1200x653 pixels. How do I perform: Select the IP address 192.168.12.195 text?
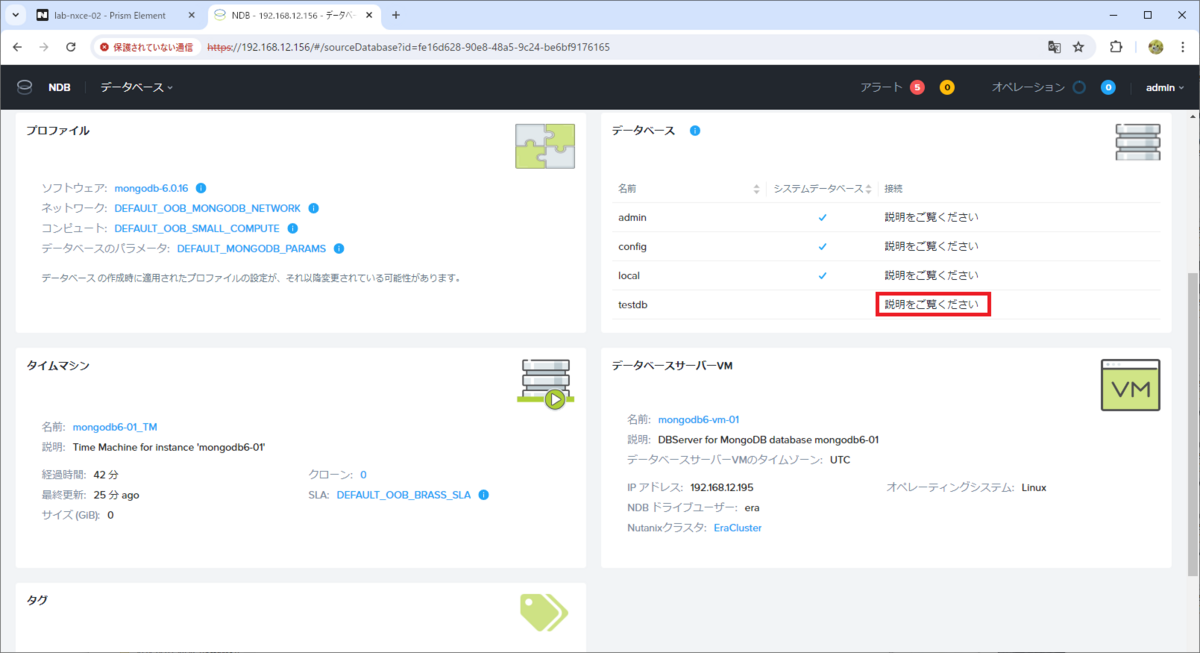722,487
